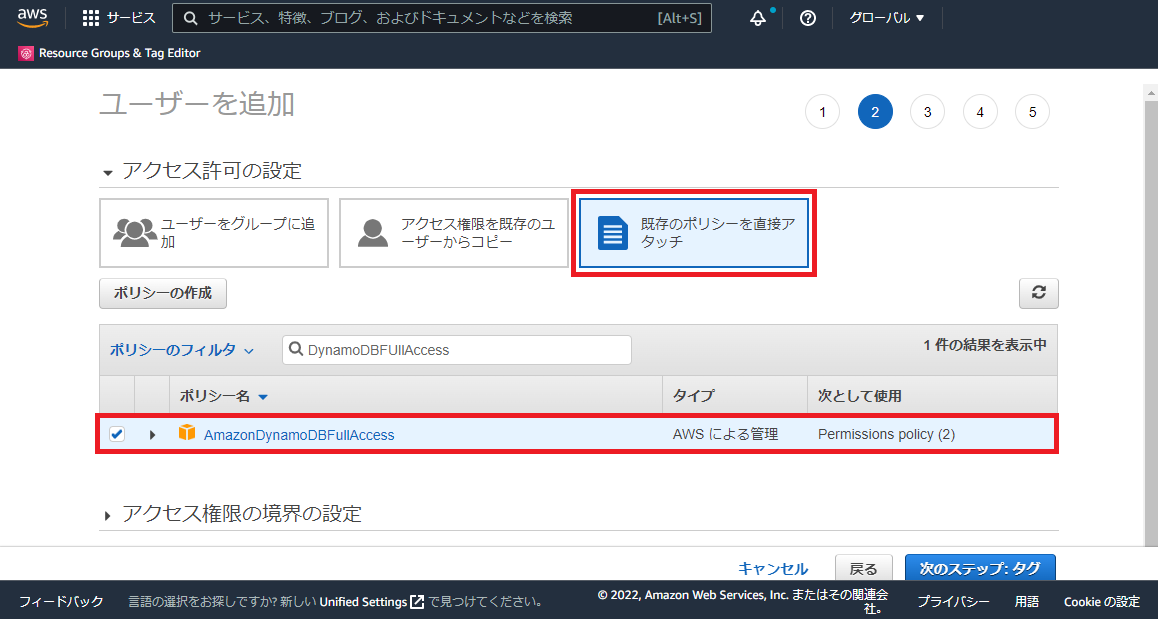
Task: Proceed with Next Step: Tags button
Action: point(979,568)
